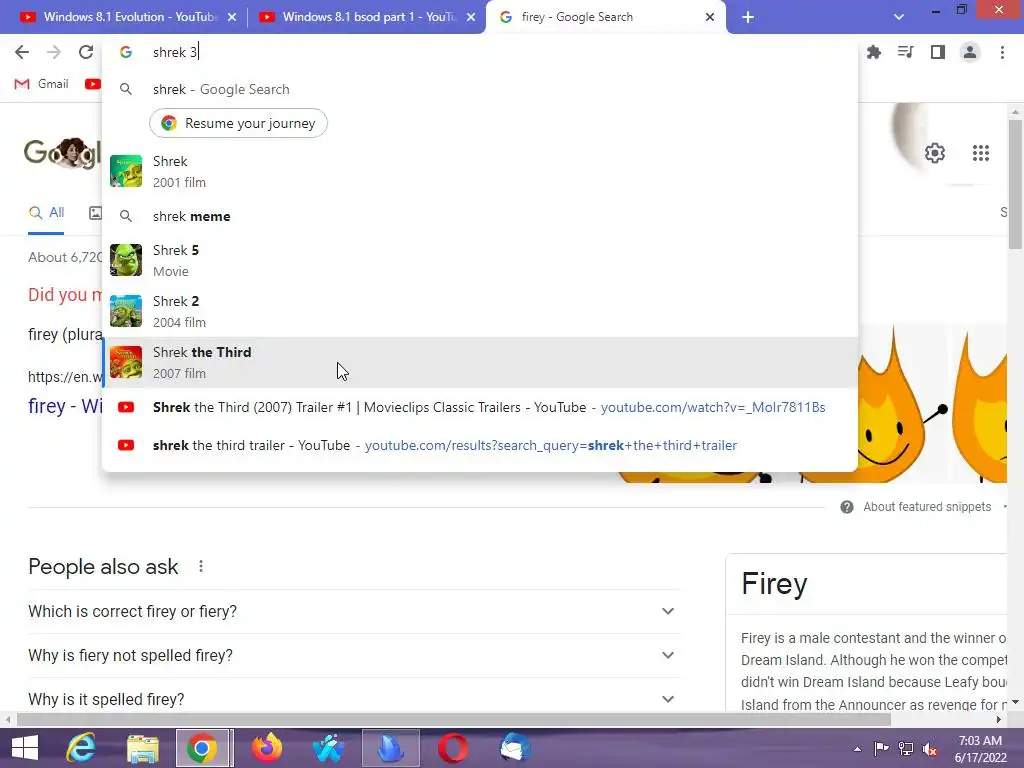Open the firey - Wi result link
Screen dimensions: 1024x768
tap(65, 406)
